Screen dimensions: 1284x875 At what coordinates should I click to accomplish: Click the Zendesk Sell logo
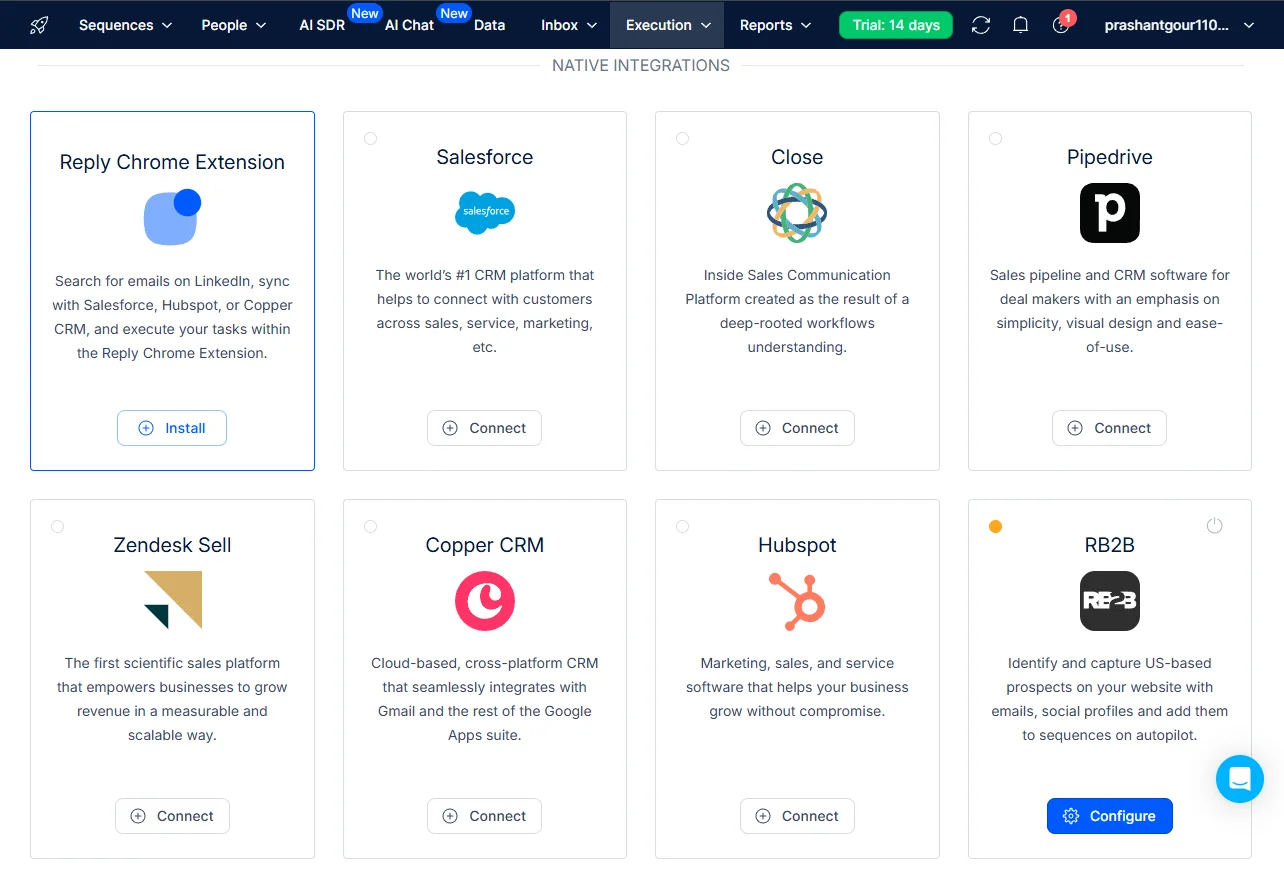pyautogui.click(x=172, y=600)
